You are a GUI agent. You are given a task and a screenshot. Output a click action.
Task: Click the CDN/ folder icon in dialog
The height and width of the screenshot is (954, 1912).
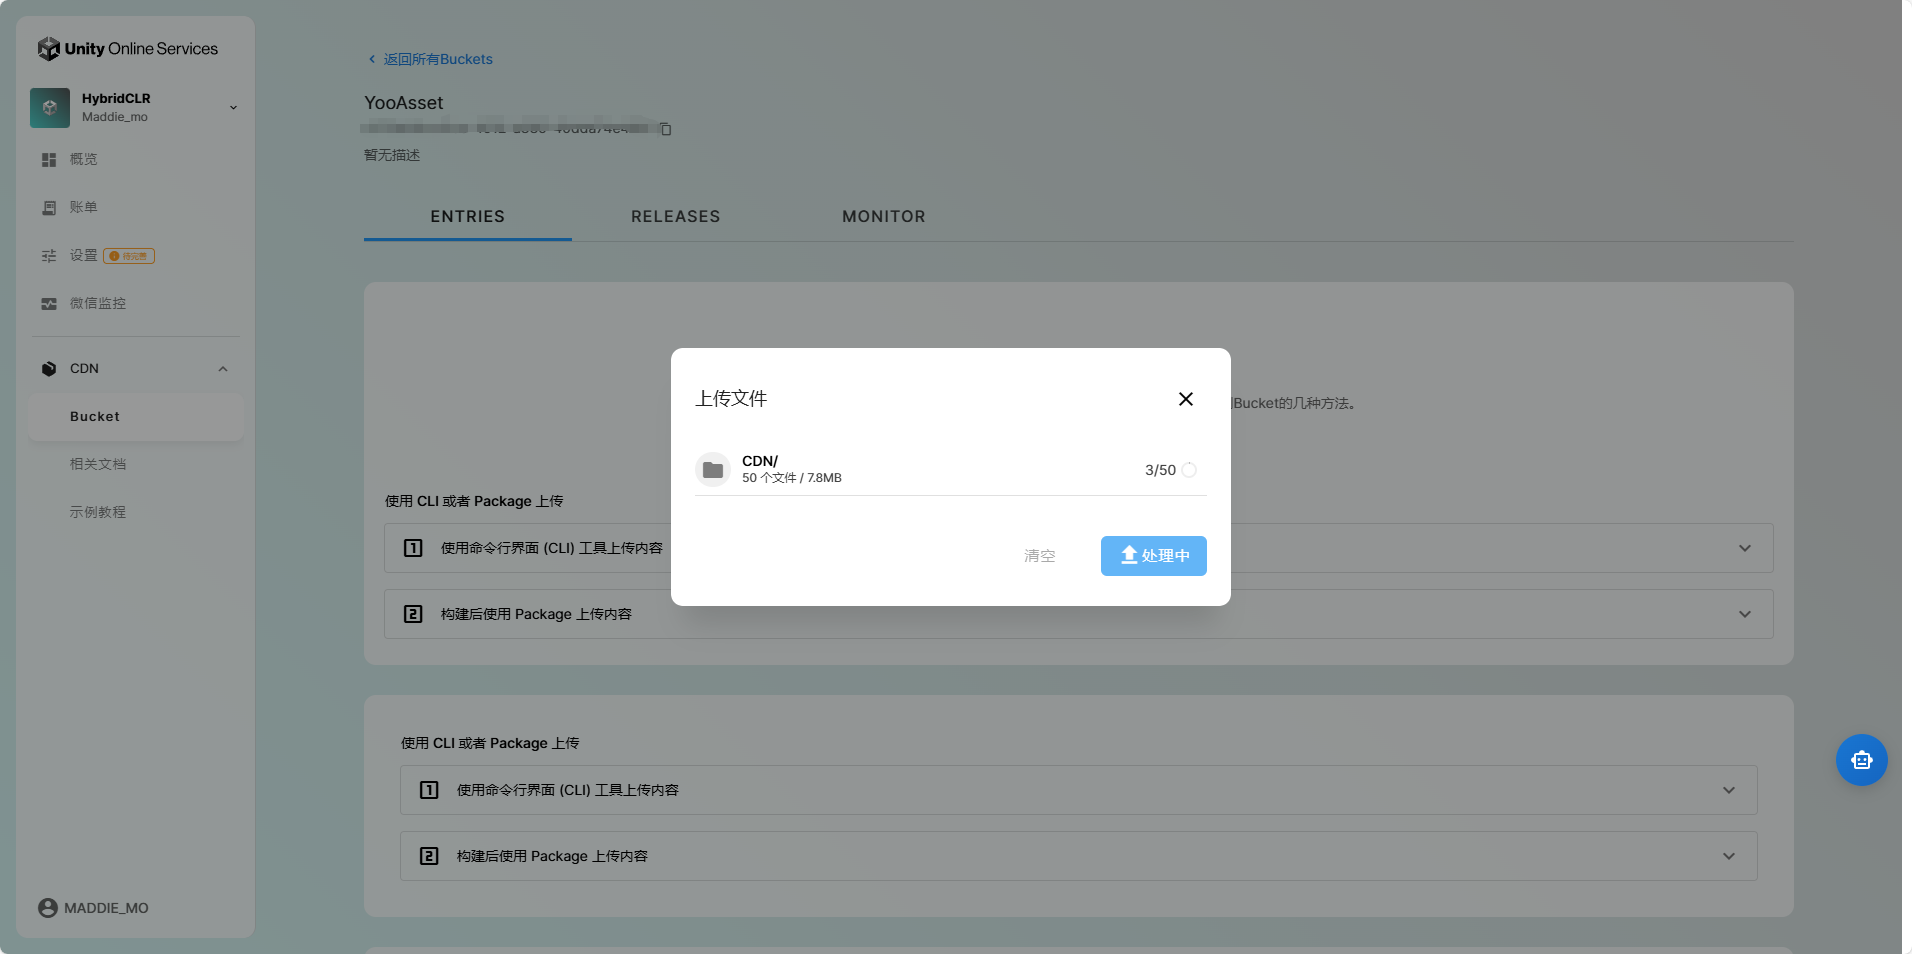pyautogui.click(x=713, y=470)
